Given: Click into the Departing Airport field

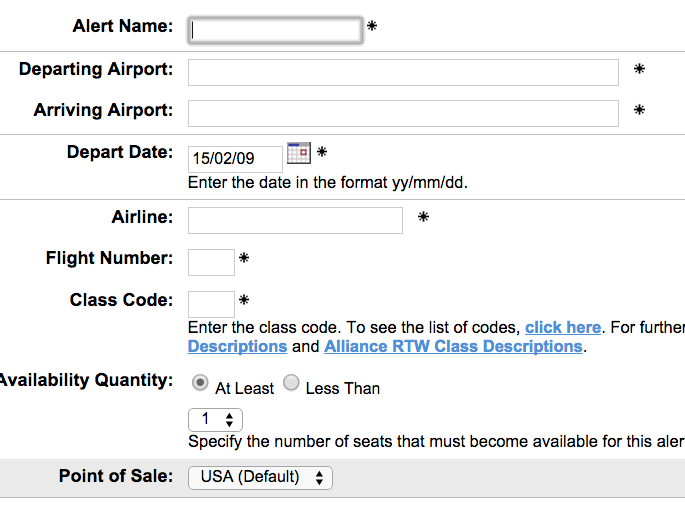Looking at the screenshot, I should (x=403, y=72).
